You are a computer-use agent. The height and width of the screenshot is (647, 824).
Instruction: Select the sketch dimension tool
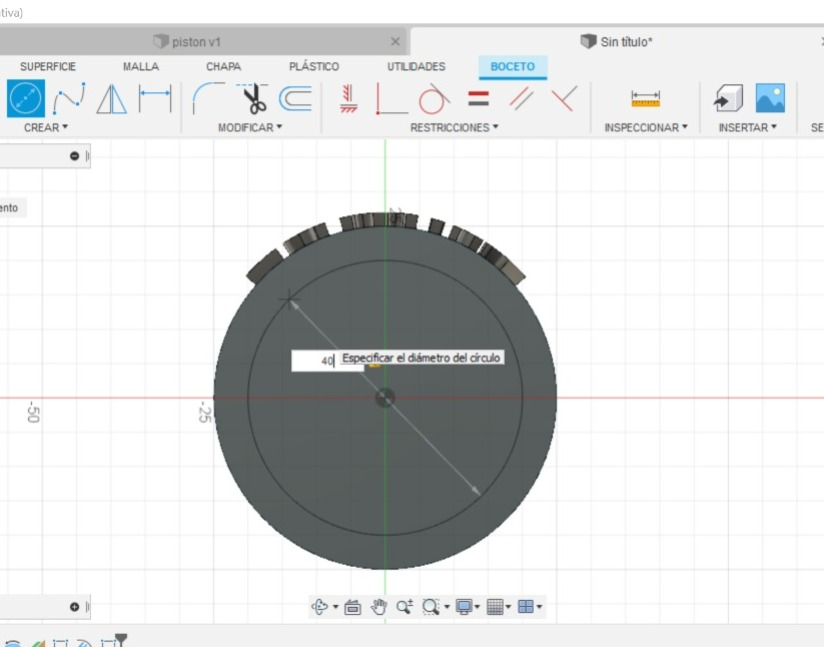(x=155, y=99)
